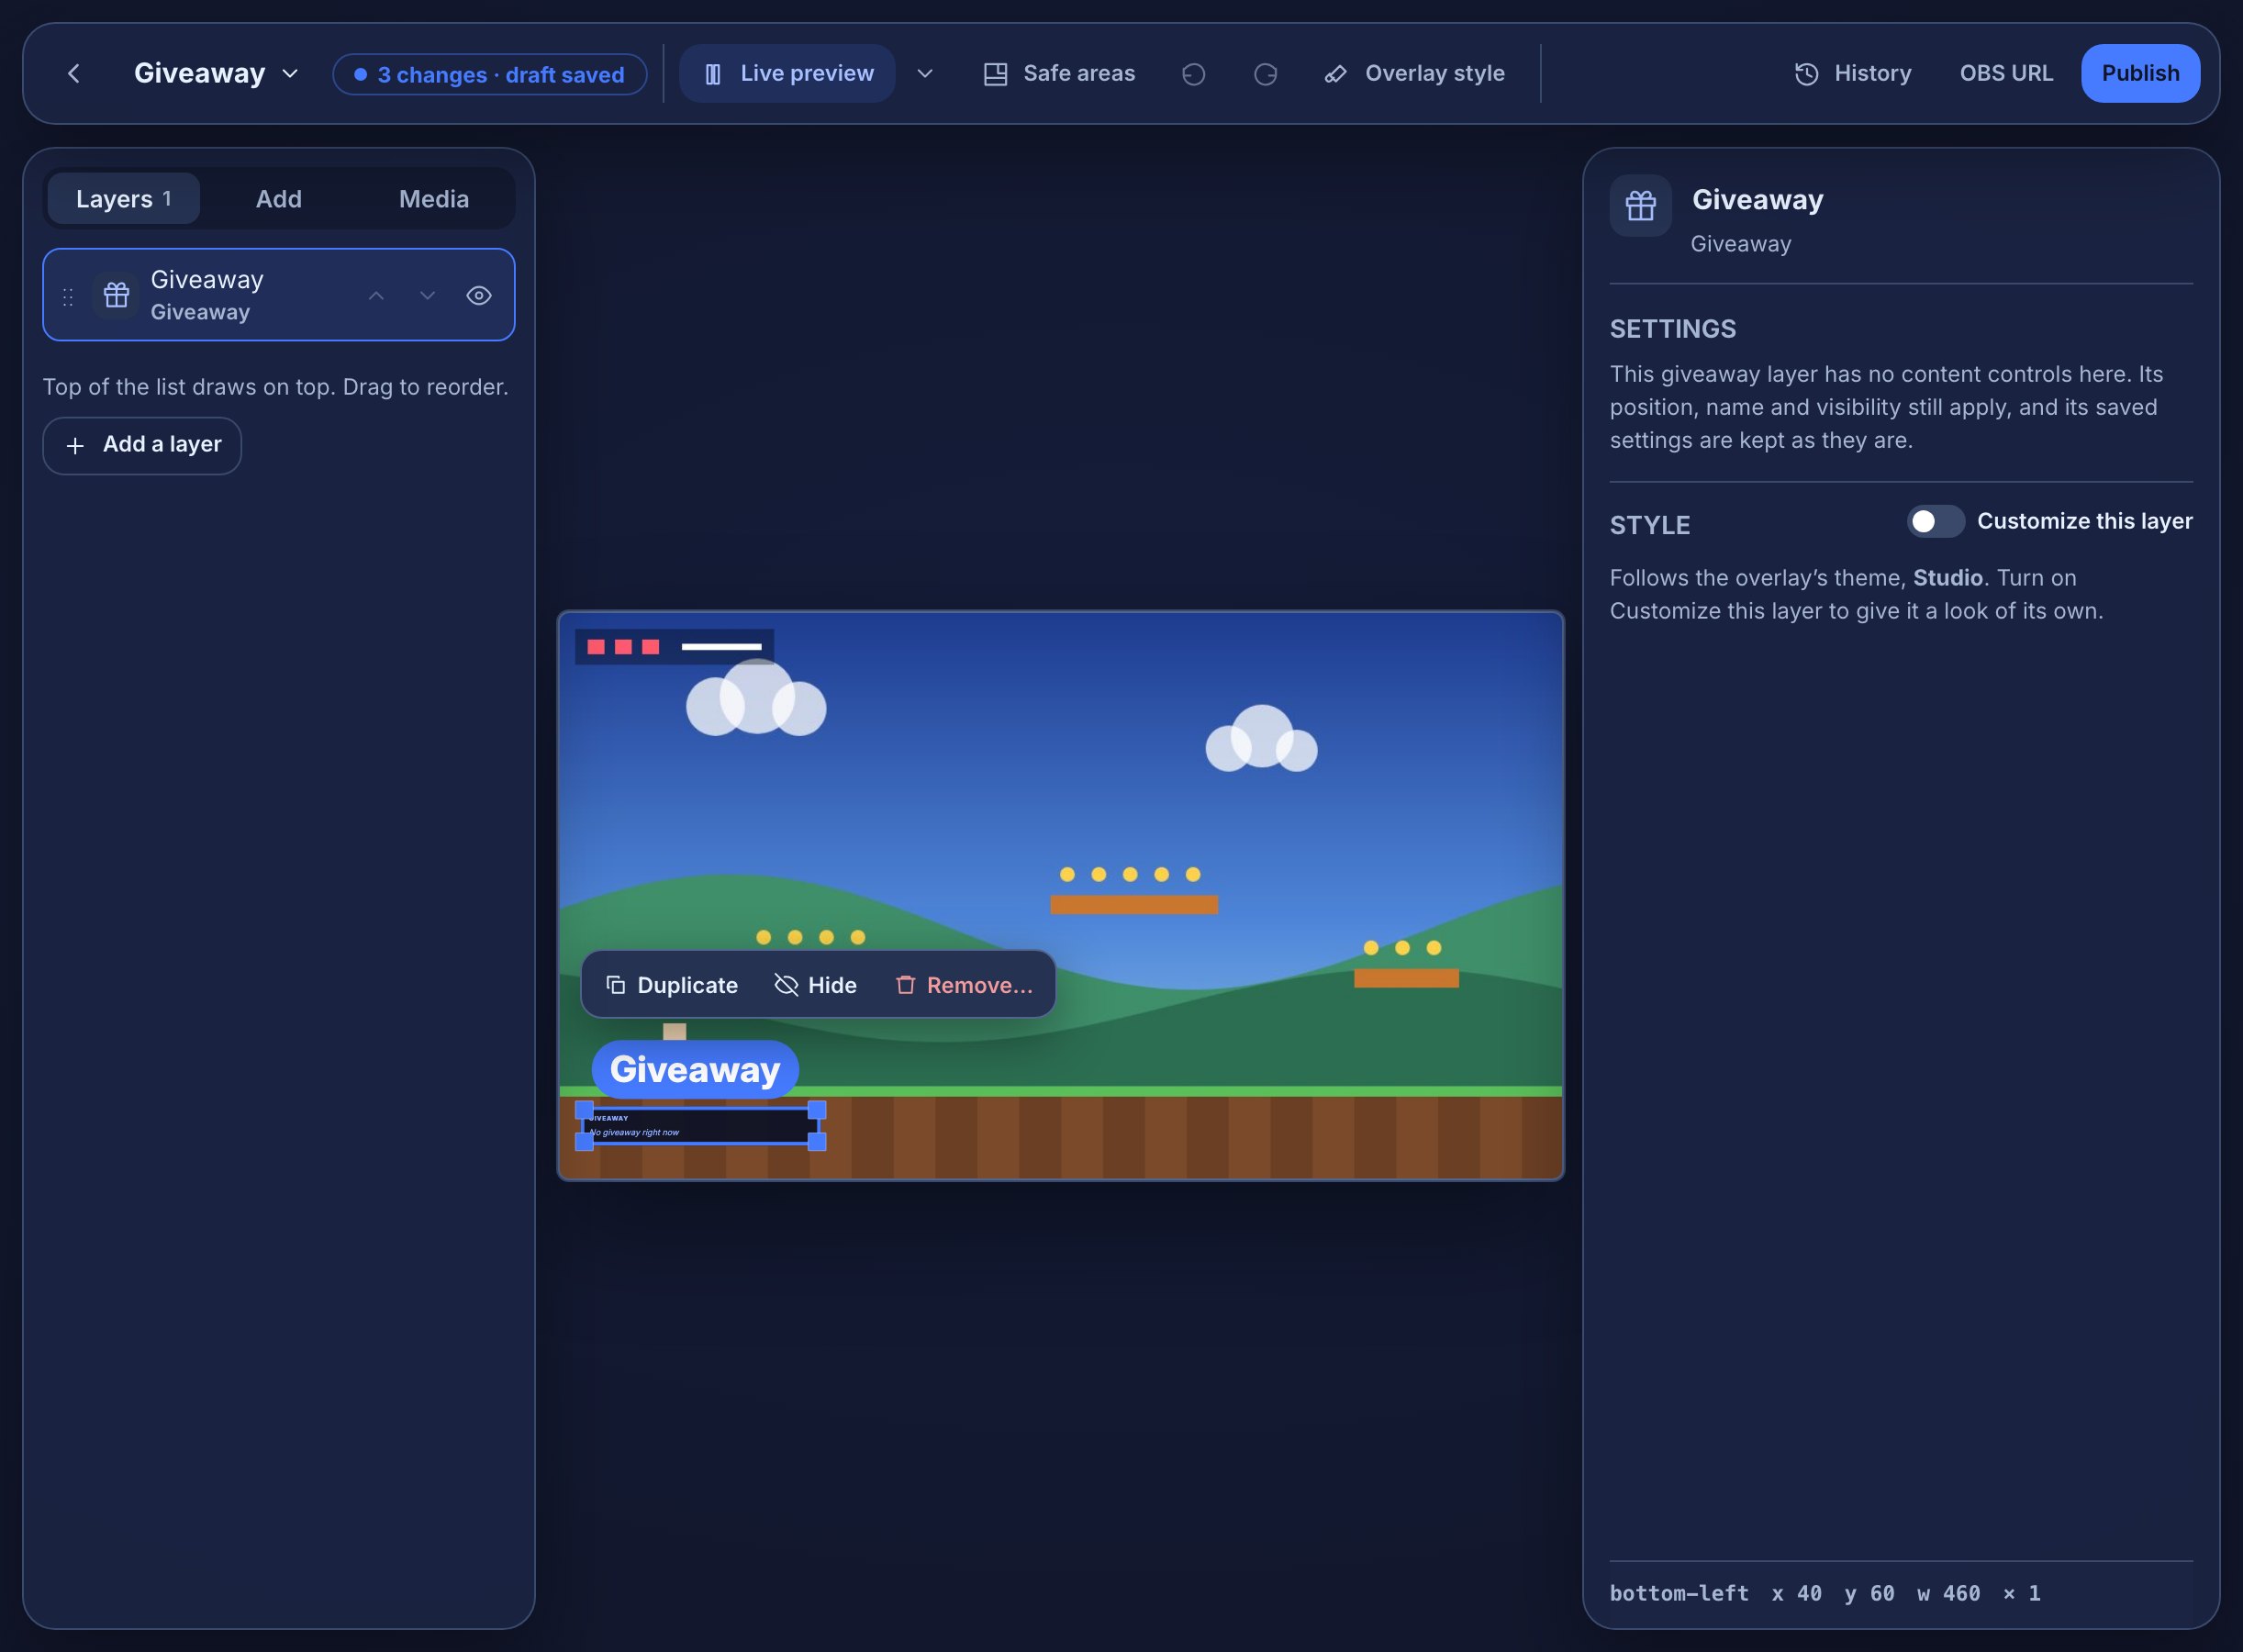Toggle visibility of Giveaway layer
The image size is (2243, 1652).
point(479,296)
